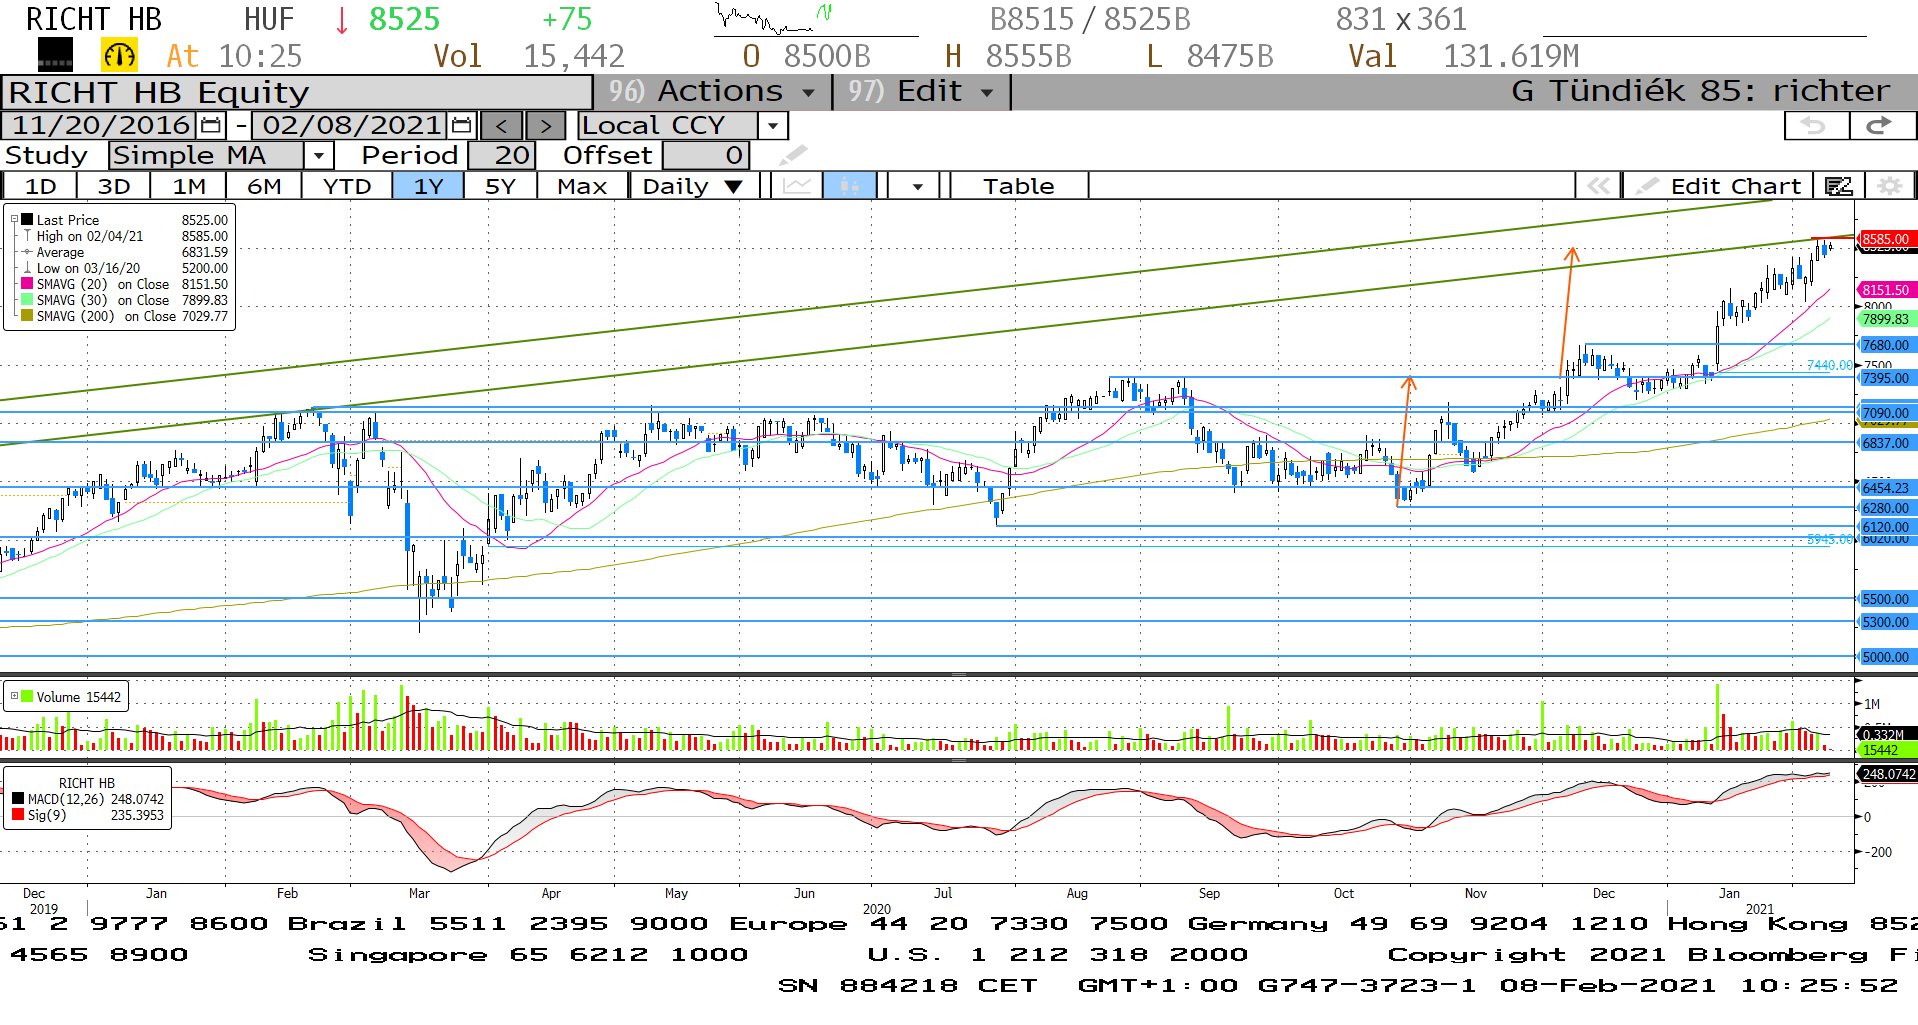The width and height of the screenshot is (1918, 1025).
Task: Click the grayed pencil icon beside Offset
Action: pyautogui.click(x=793, y=155)
